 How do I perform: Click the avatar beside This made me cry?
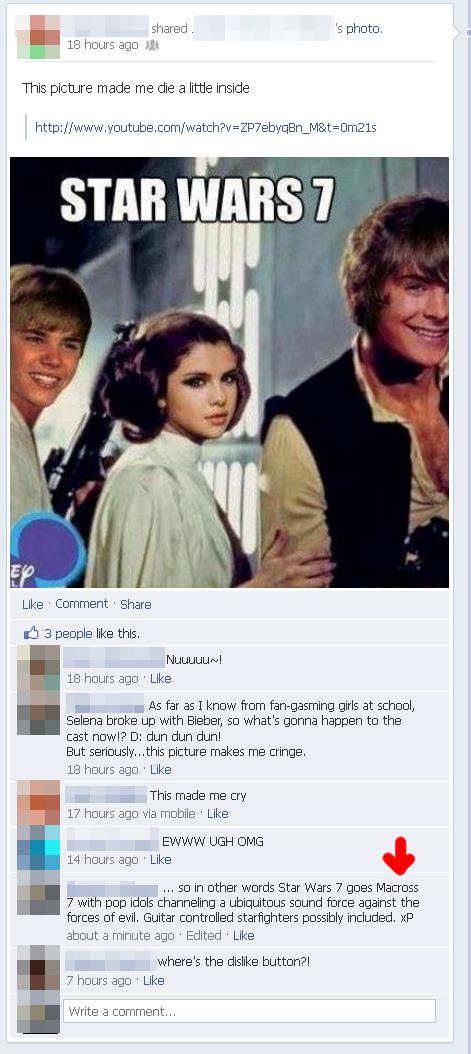coord(38,803)
